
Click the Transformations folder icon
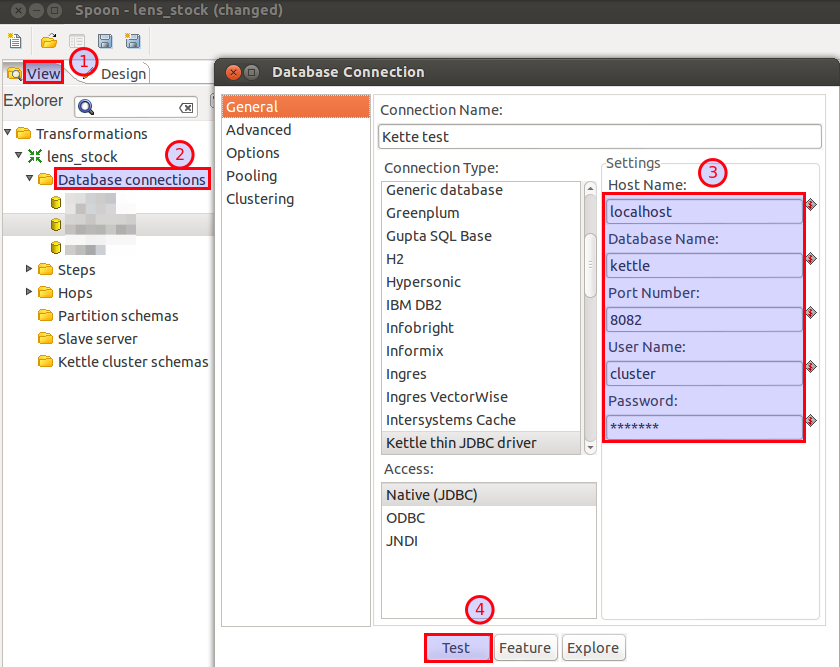click(x=24, y=133)
